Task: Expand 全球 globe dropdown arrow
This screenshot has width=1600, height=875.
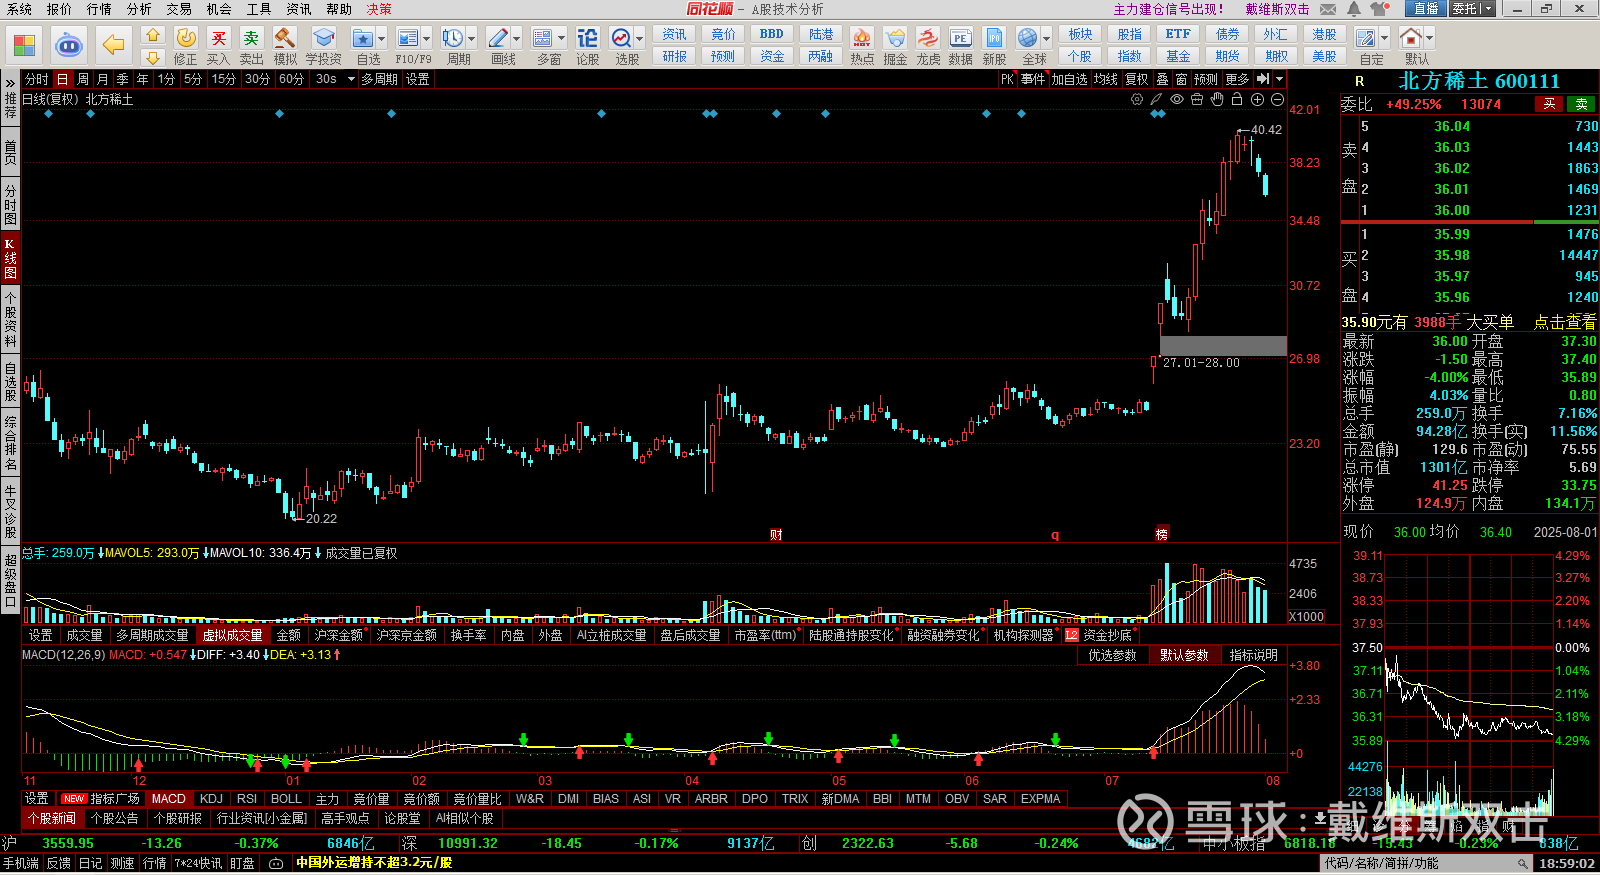Action: 1046,39
